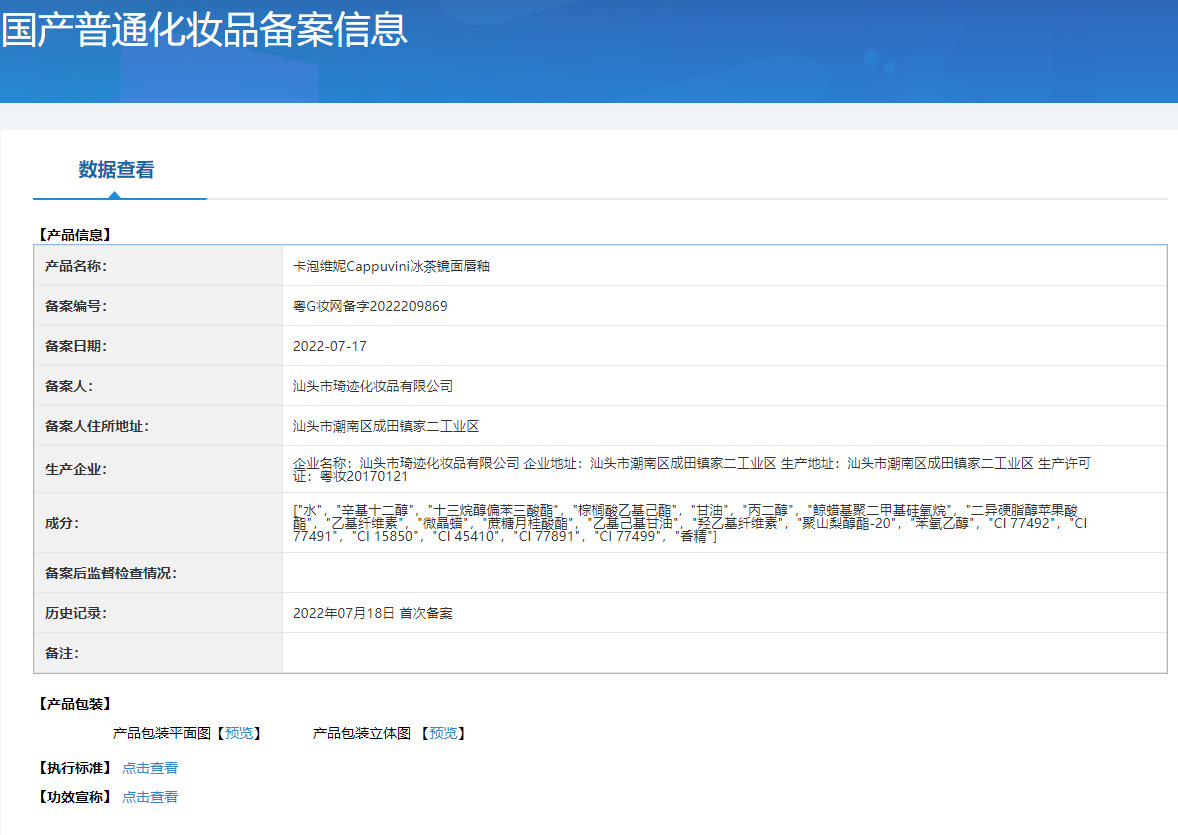This screenshot has height=835, width=1178.
Task: Click address value 汕头市潮南区成田镇家二工业区
Action: [x=386, y=426]
